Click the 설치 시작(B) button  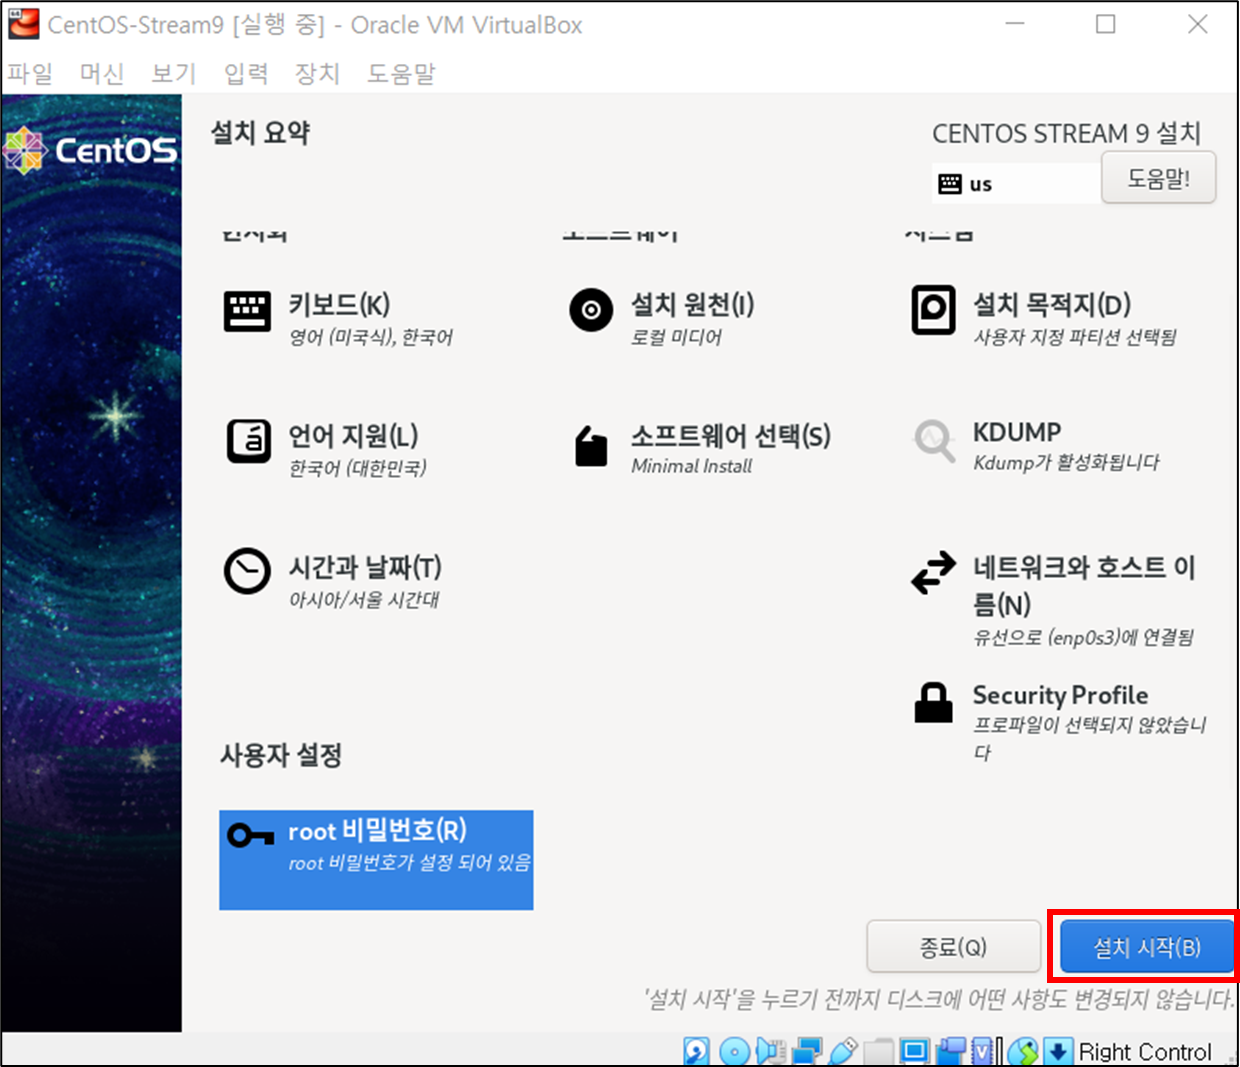(x=1146, y=946)
